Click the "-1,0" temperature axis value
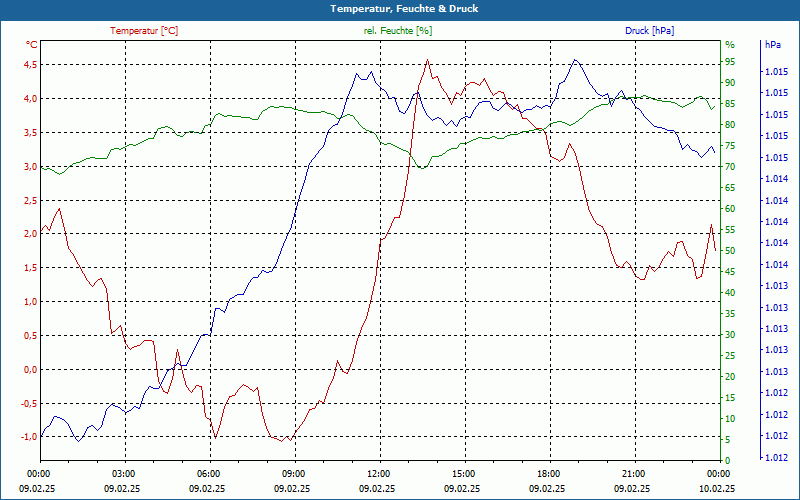Viewport: 800px width, 500px height. 29,437
